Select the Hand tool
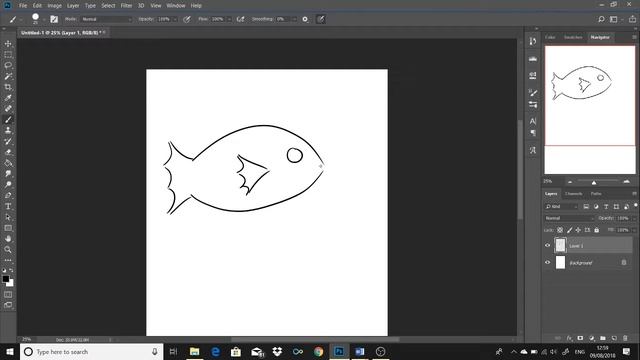The height and width of the screenshot is (360, 640). [8, 239]
